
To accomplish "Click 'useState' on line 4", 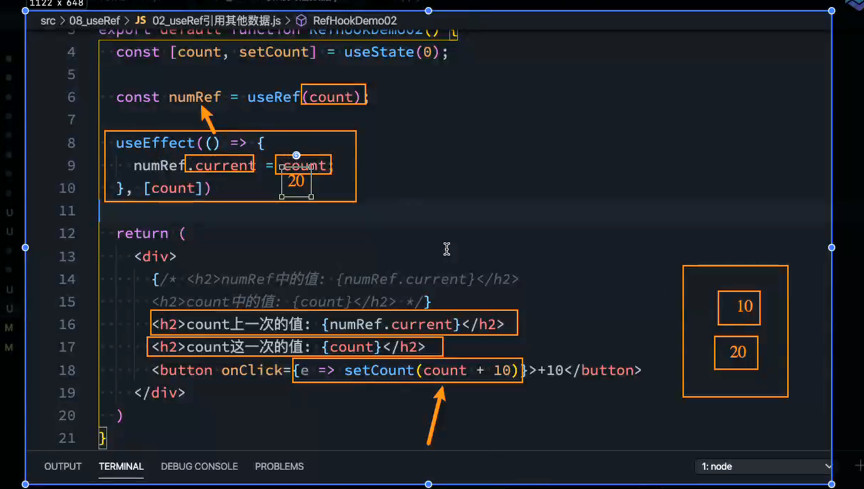I will click(x=379, y=52).
